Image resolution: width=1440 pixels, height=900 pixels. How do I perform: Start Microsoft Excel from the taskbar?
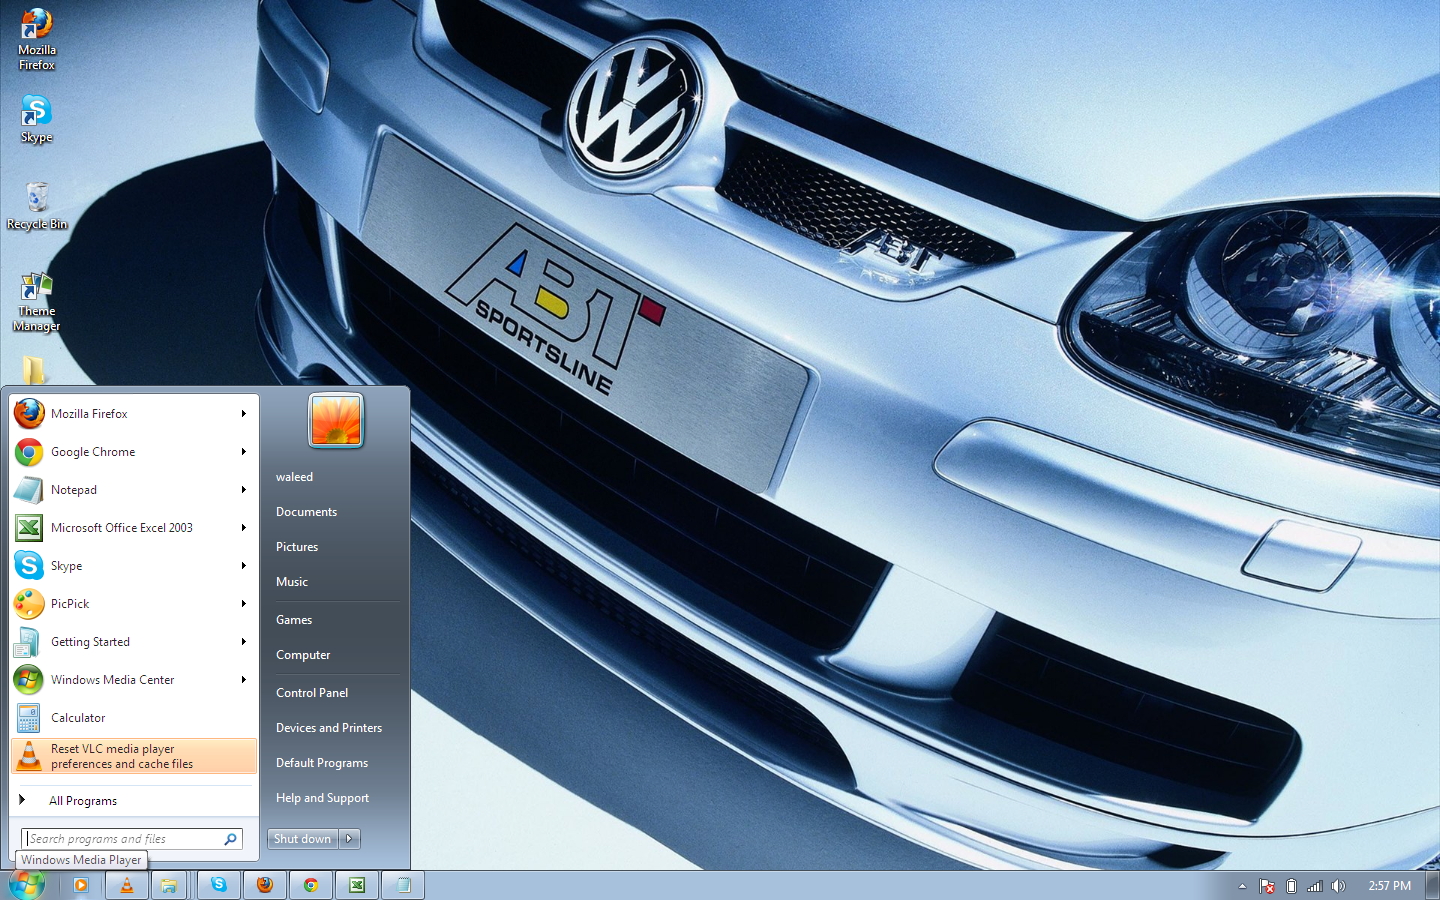pyautogui.click(x=356, y=884)
